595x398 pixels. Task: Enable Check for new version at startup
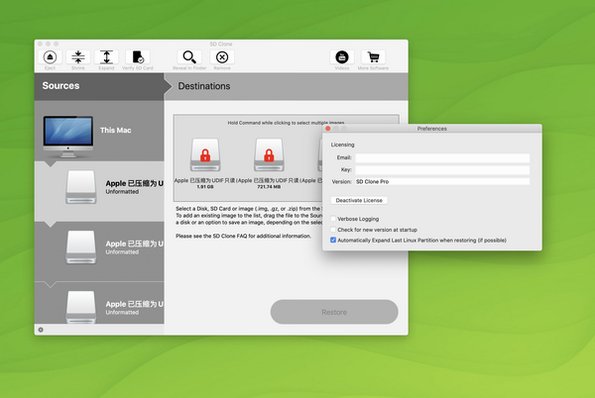point(333,230)
